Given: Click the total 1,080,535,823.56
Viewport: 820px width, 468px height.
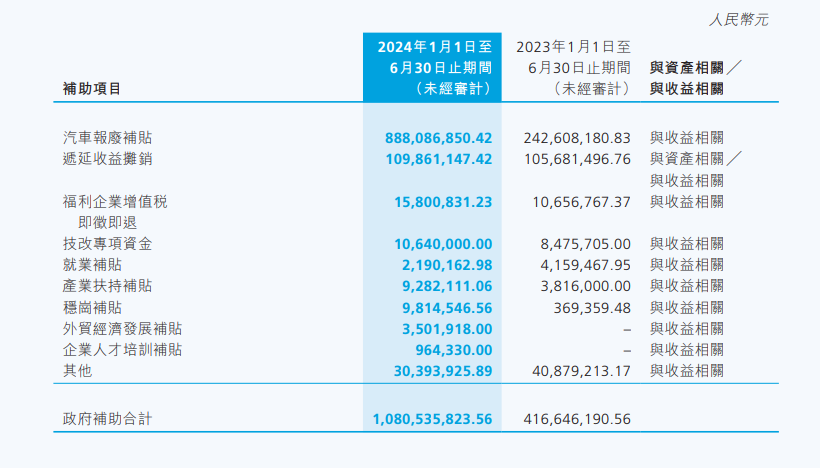Looking at the screenshot, I should coord(432,419).
